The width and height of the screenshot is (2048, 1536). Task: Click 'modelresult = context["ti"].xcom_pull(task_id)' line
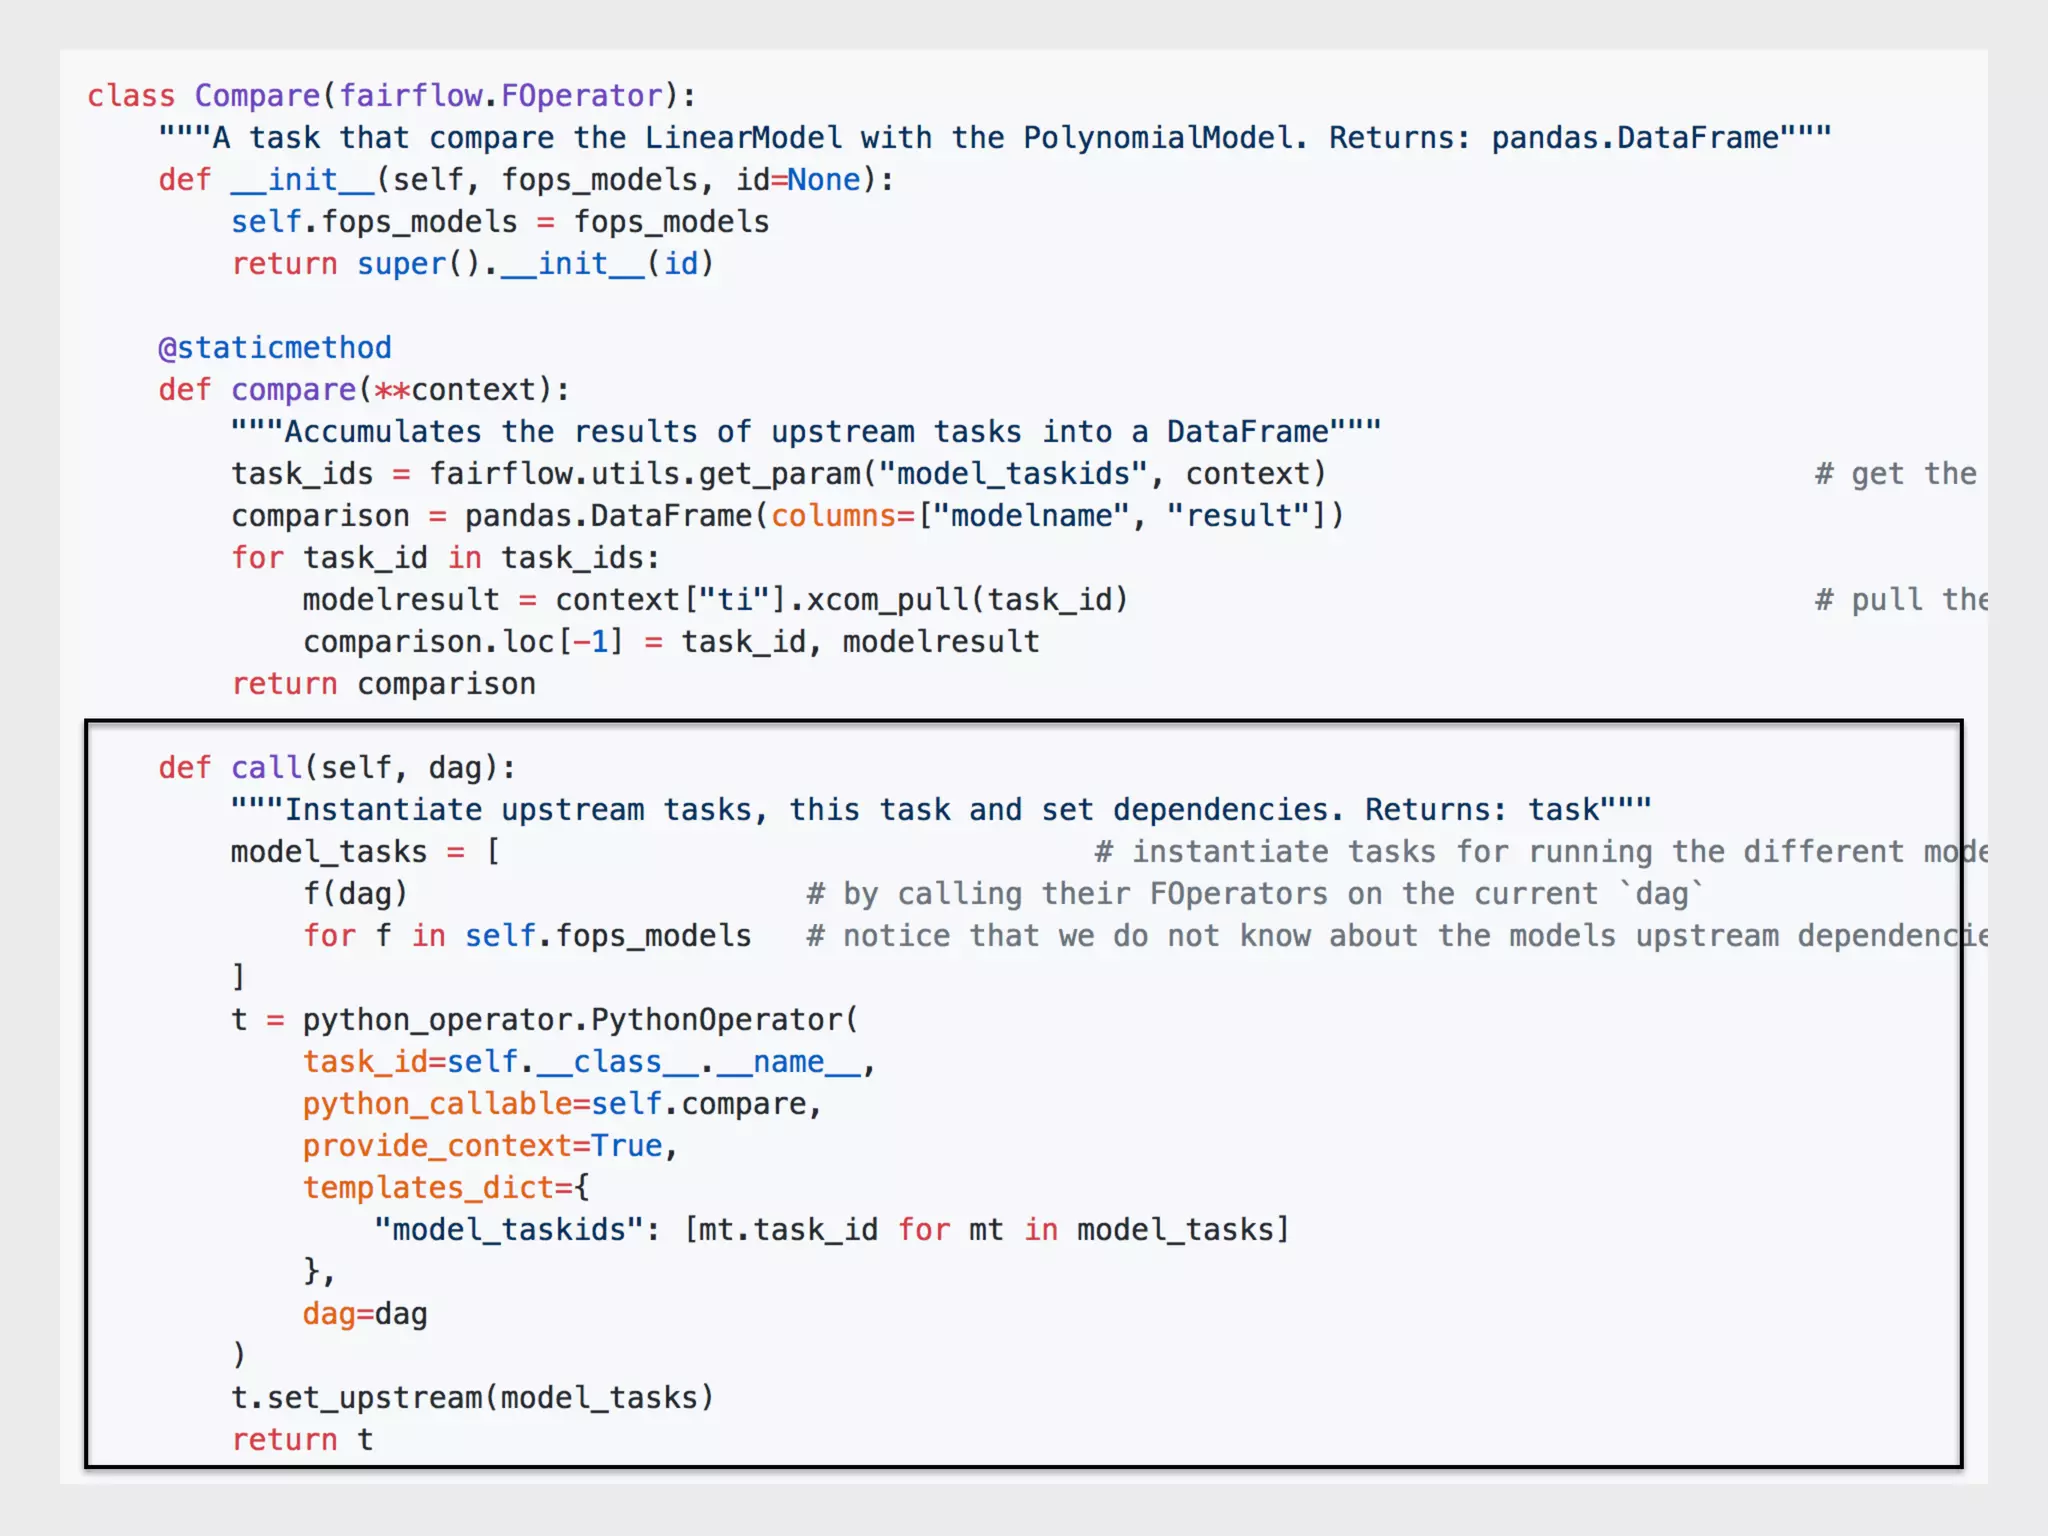(716, 600)
